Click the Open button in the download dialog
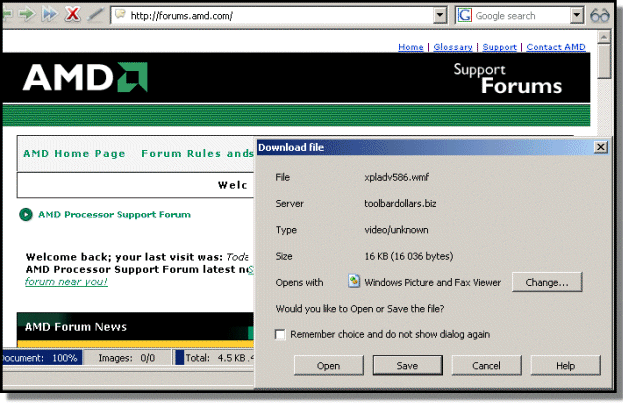This screenshot has width=623, height=403. point(329,365)
